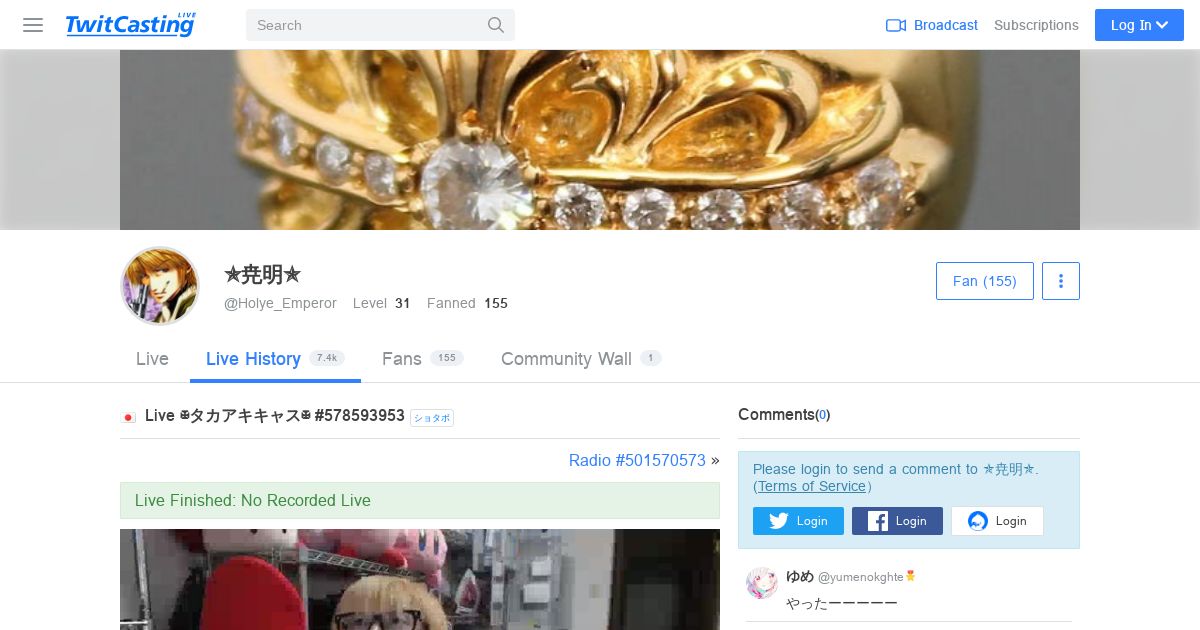Click the Broadcast camera link
Screen dimensions: 1200x630
click(x=932, y=25)
